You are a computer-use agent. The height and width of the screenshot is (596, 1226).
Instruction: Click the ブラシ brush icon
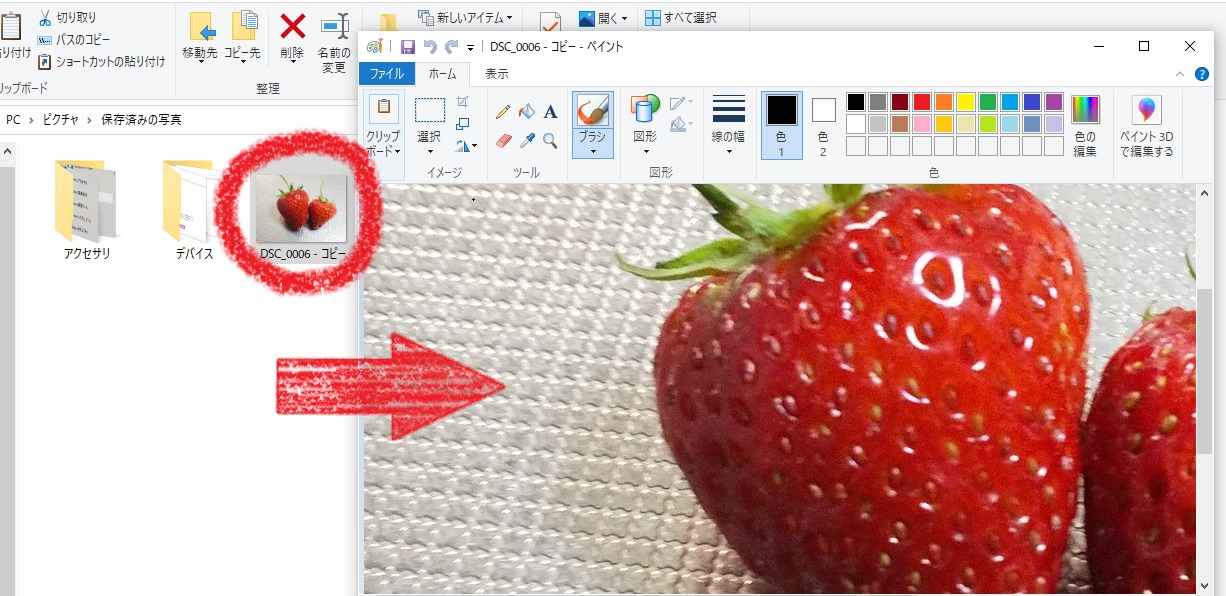593,110
